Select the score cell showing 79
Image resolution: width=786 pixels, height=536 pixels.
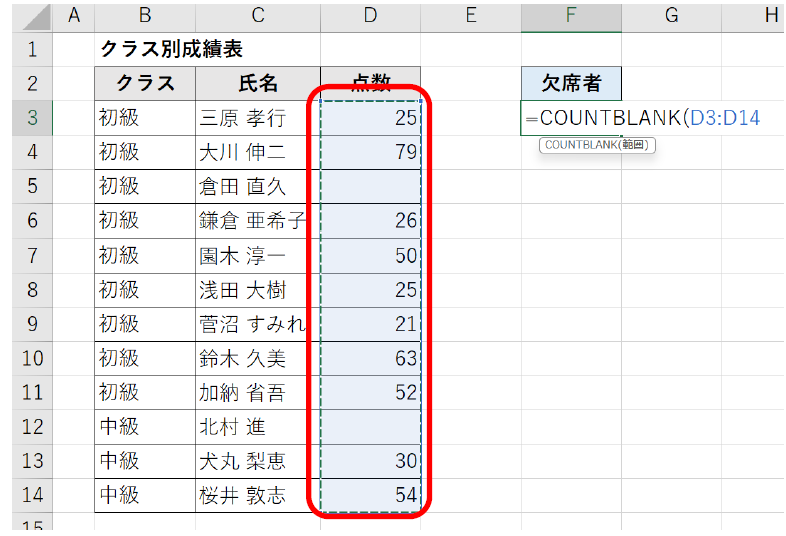pyautogui.click(x=370, y=152)
